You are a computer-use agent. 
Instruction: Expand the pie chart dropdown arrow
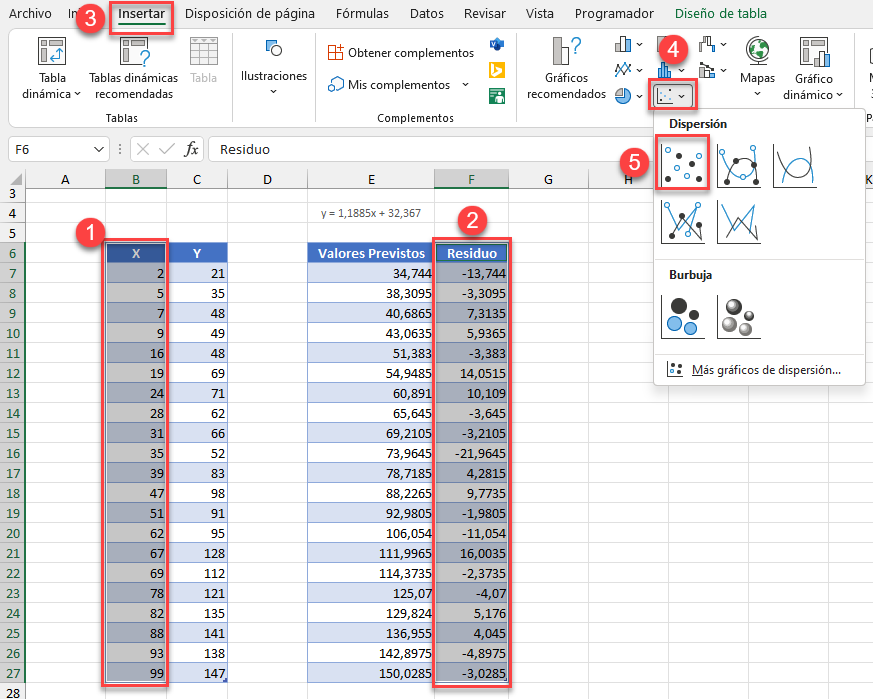tap(639, 96)
